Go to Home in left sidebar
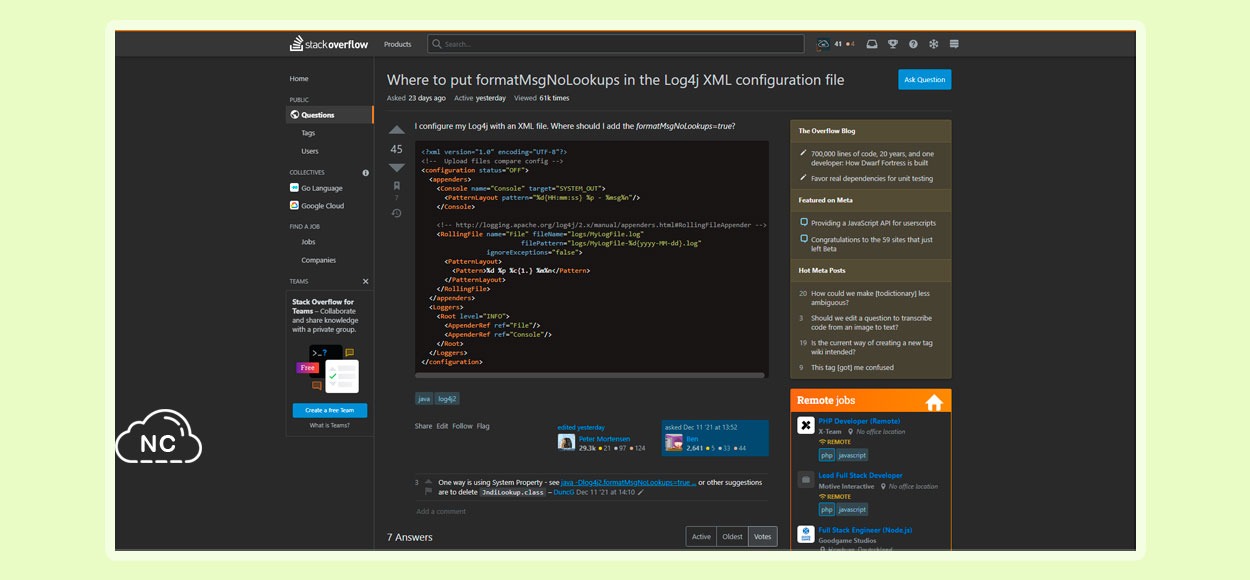 pos(299,79)
